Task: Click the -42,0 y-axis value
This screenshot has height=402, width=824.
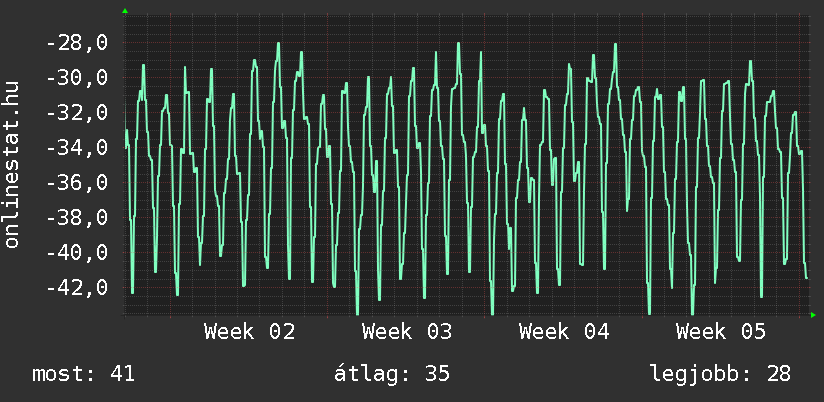Action: click(76, 288)
